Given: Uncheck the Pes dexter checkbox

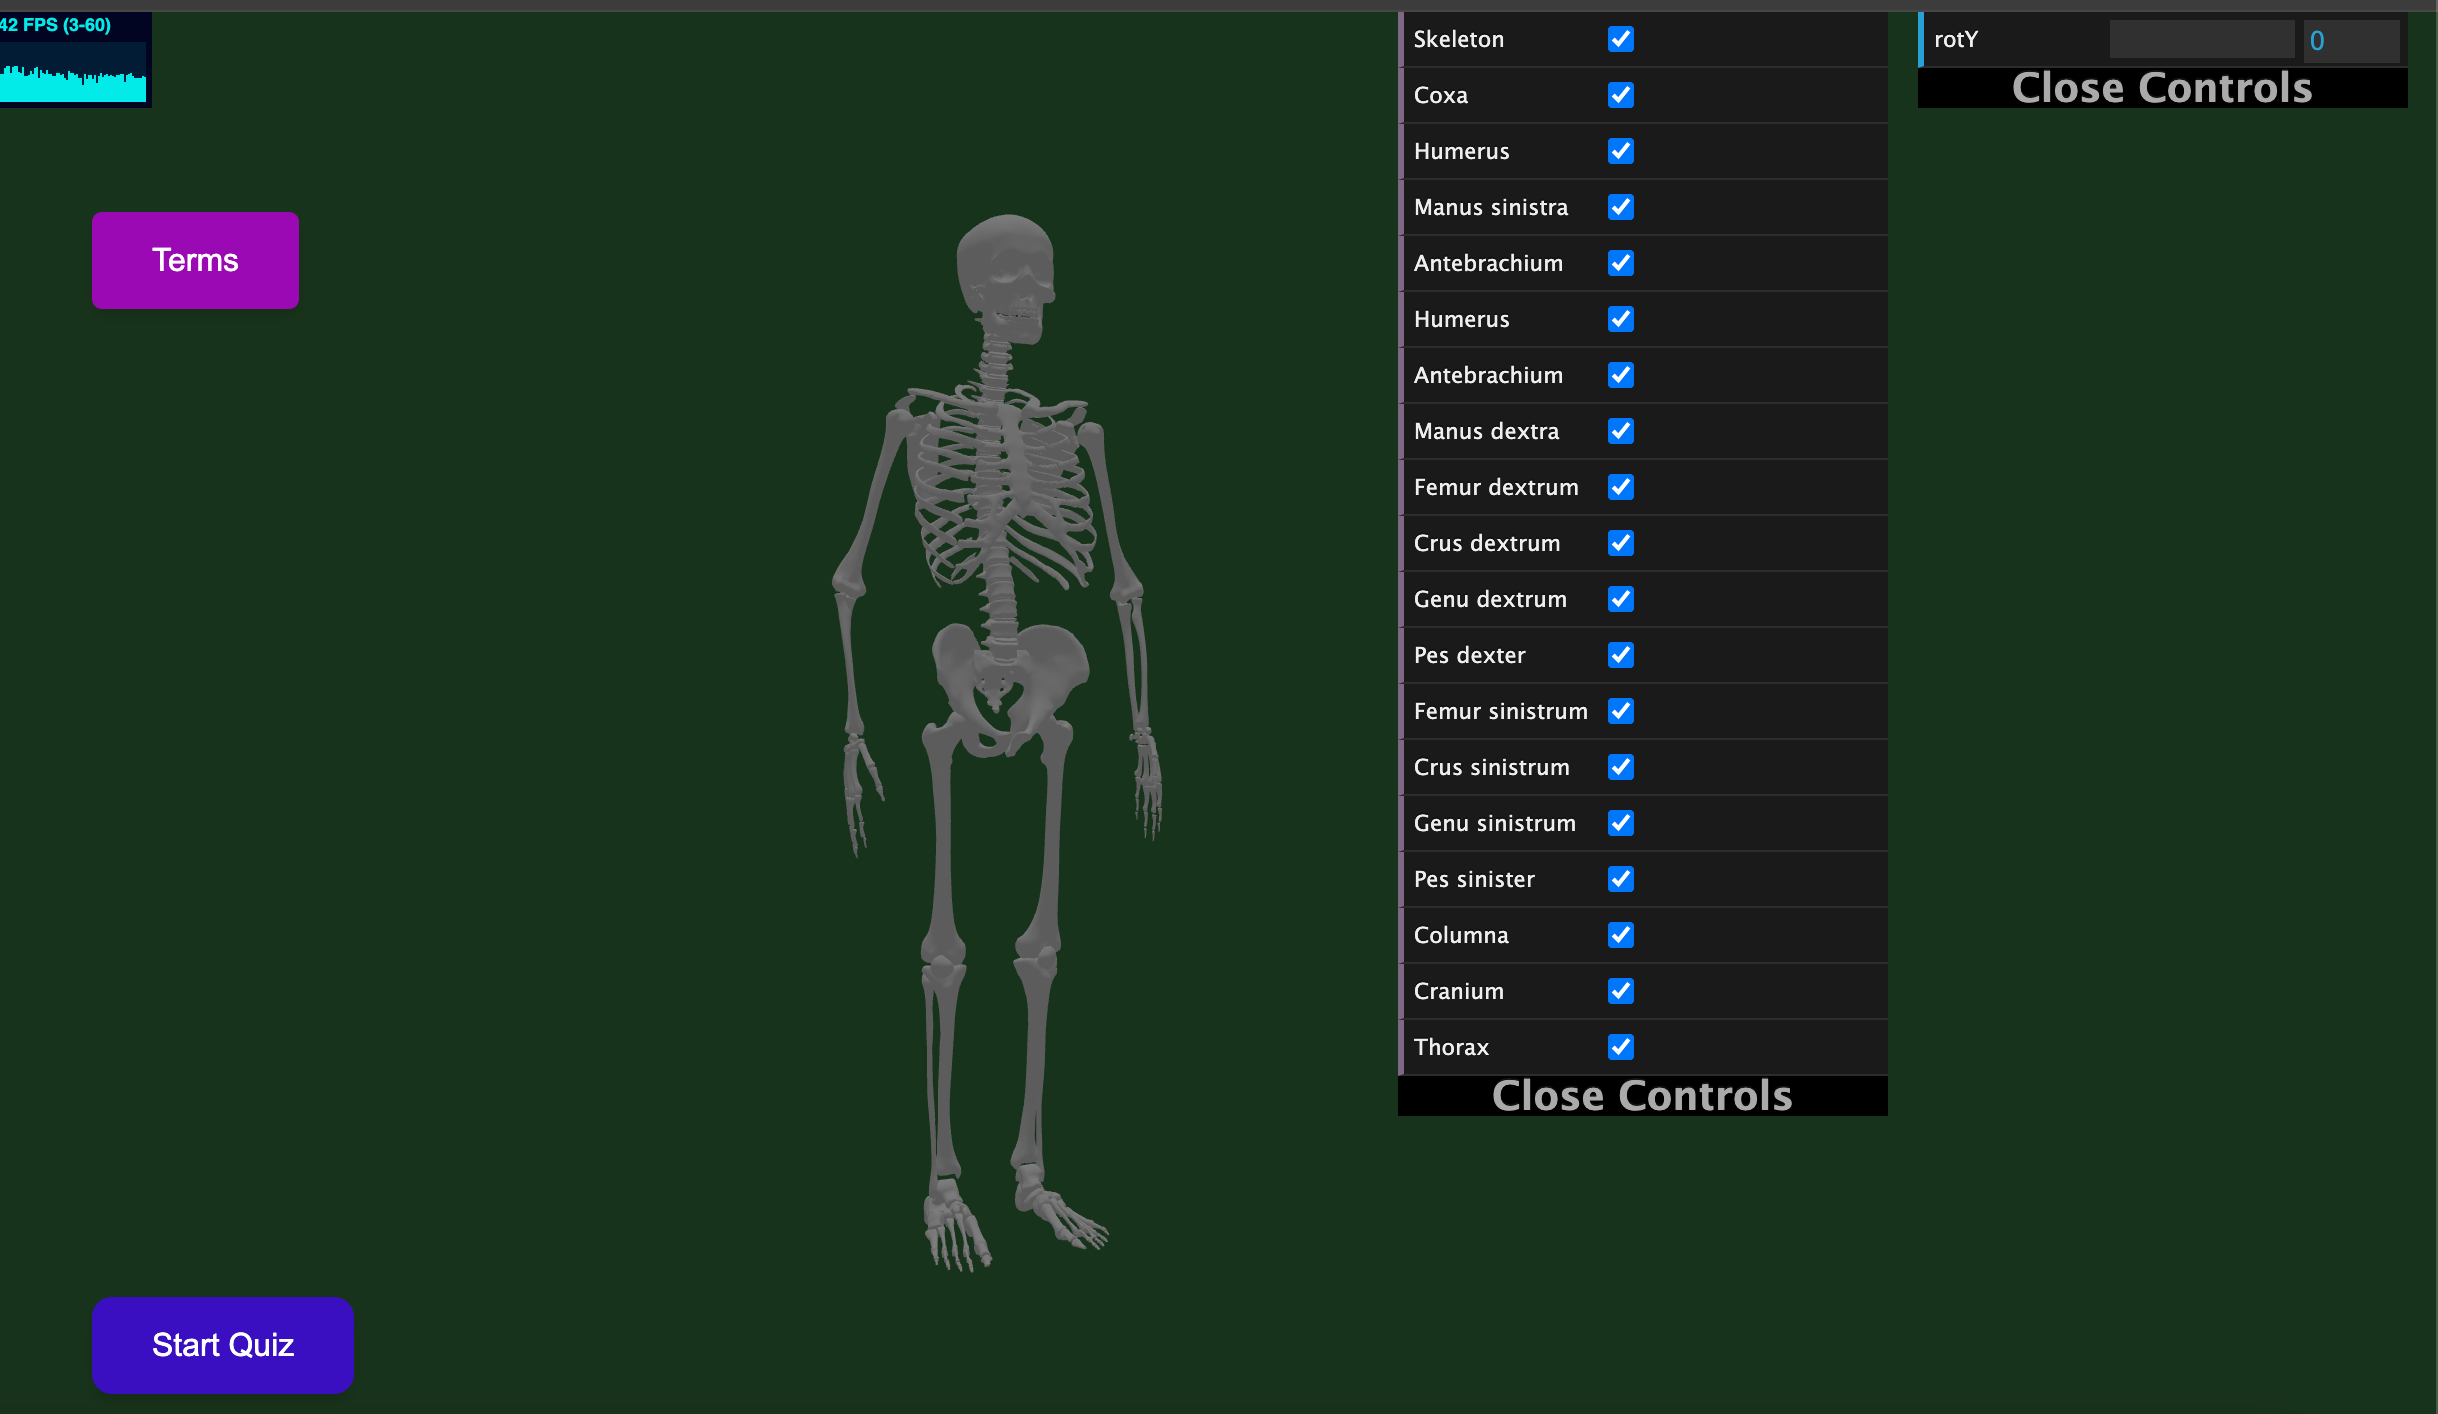Looking at the screenshot, I should coord(1621,655).
